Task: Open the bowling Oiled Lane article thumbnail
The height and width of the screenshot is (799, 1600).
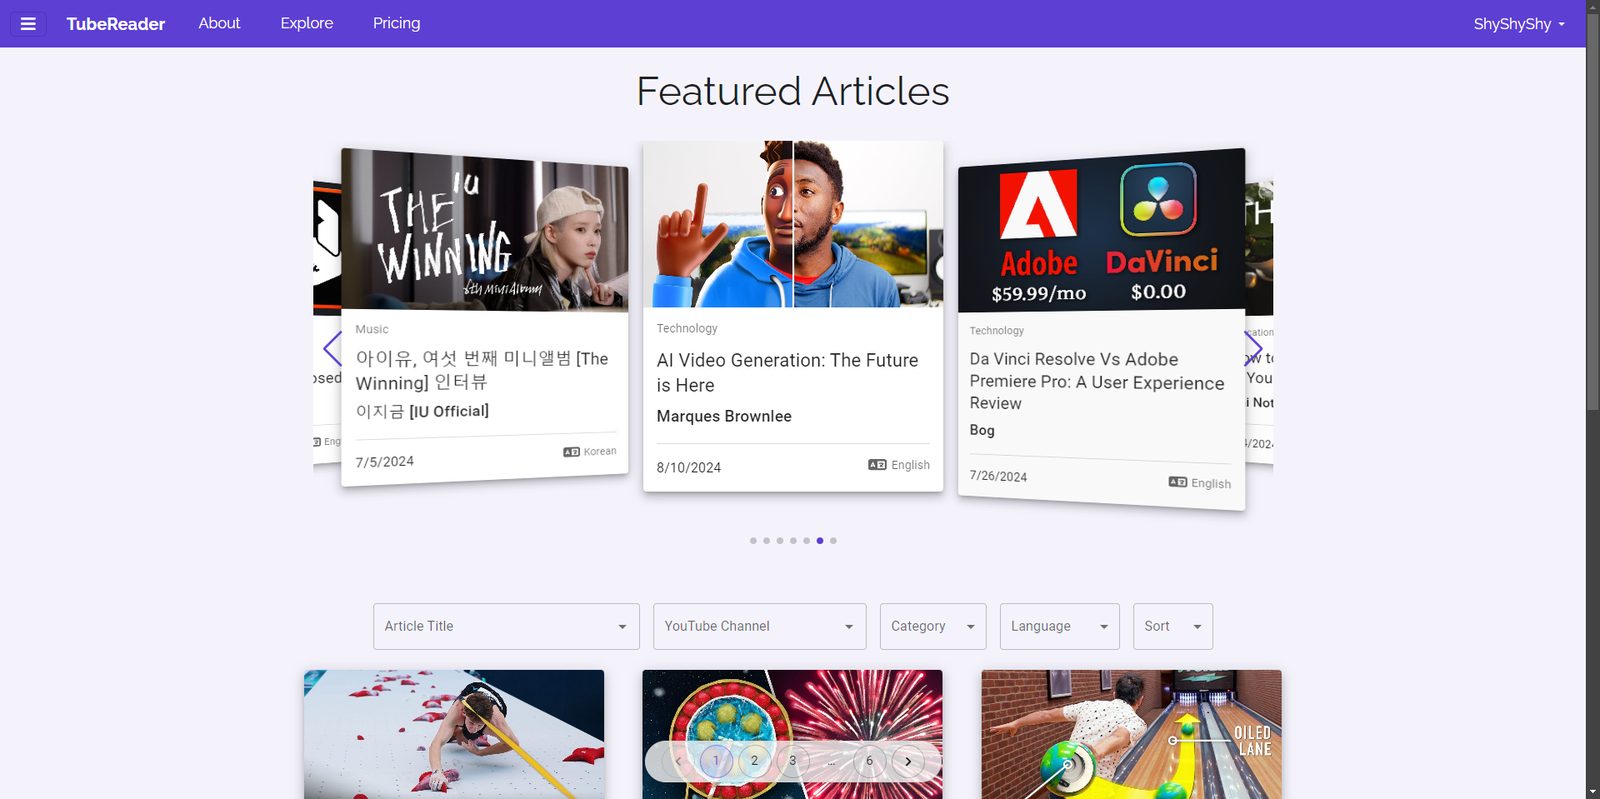Action: point(1131,734)
